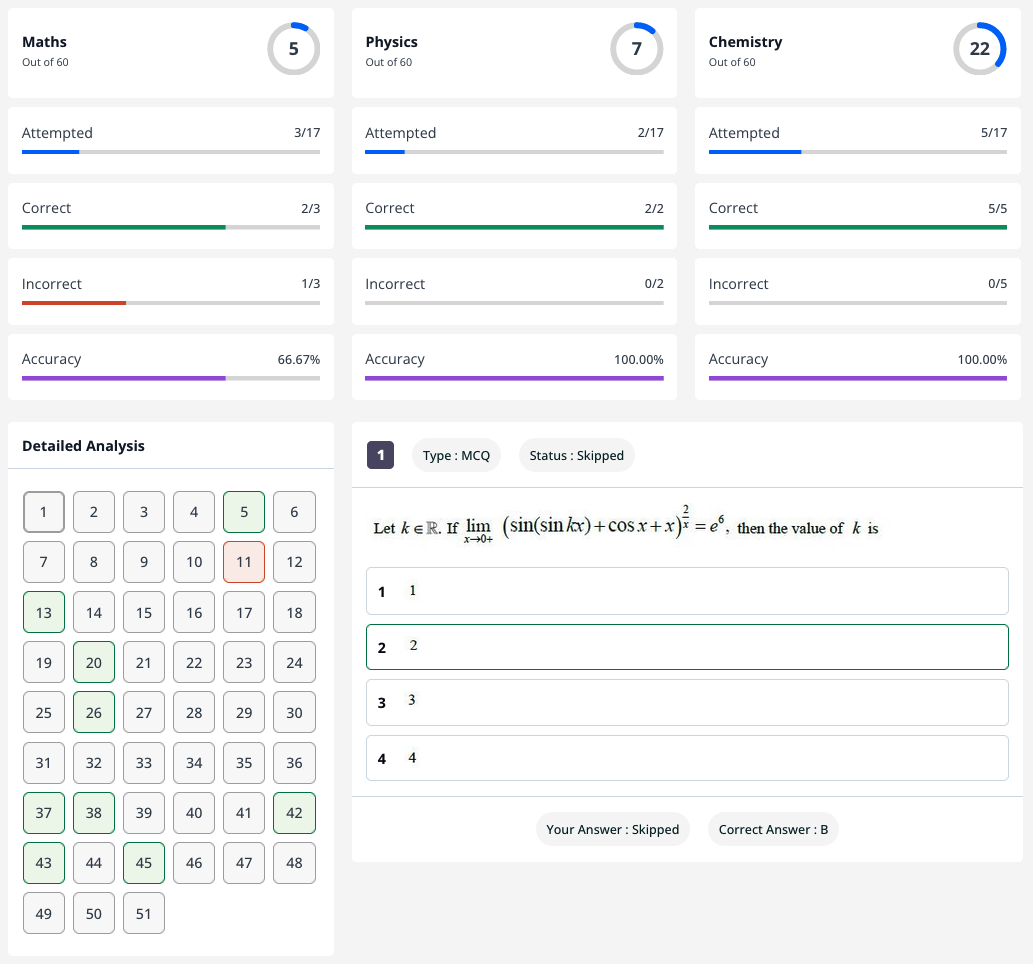Click the Status : Skipped tag
1033x964 pixels.
point(576,455)
